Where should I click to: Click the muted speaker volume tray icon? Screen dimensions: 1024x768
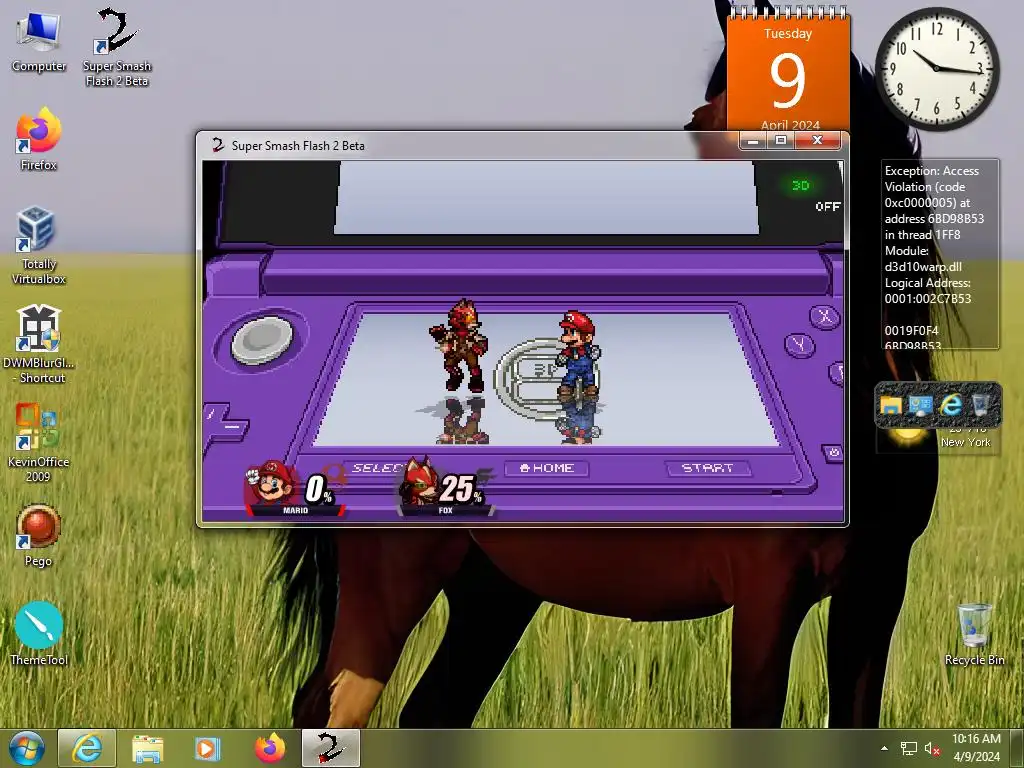932,748
